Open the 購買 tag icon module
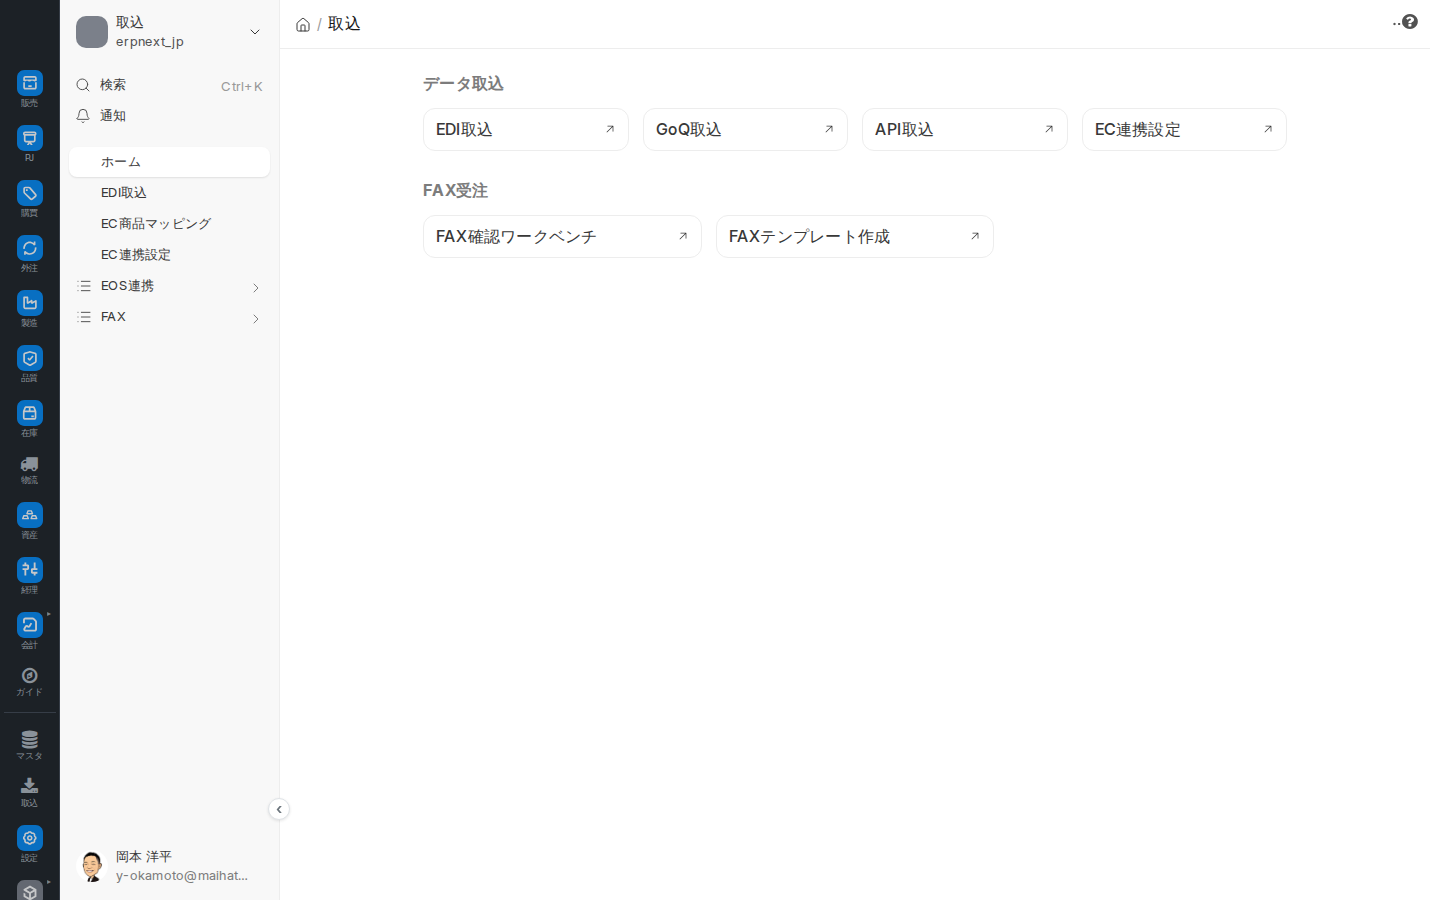Screen dimensions: 1440x900 (x=30, y=193)
